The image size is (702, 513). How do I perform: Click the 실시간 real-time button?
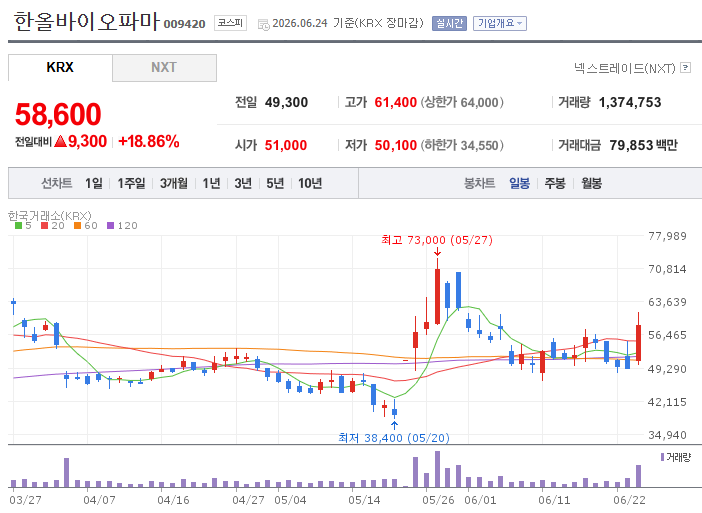coord(449,23)
